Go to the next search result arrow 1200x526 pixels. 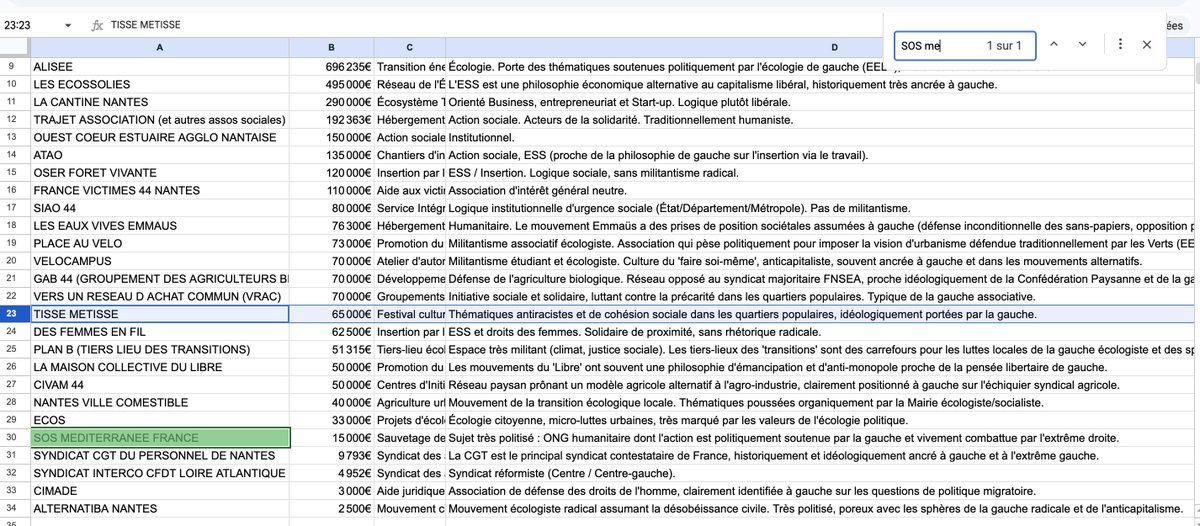point(1082,44)
